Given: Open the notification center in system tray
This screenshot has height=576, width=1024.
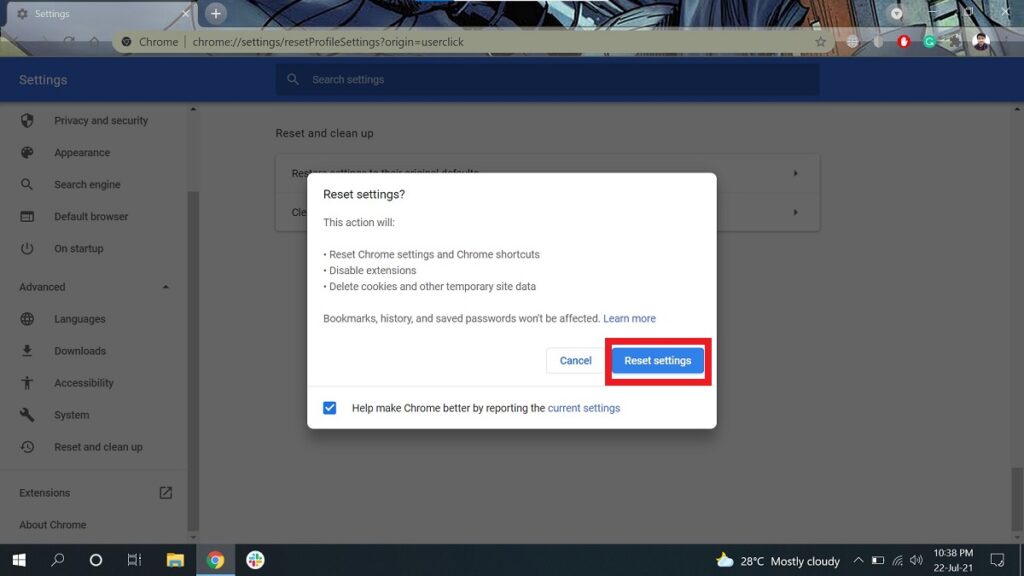Looking at the screenshot, I should pos(995,560).
